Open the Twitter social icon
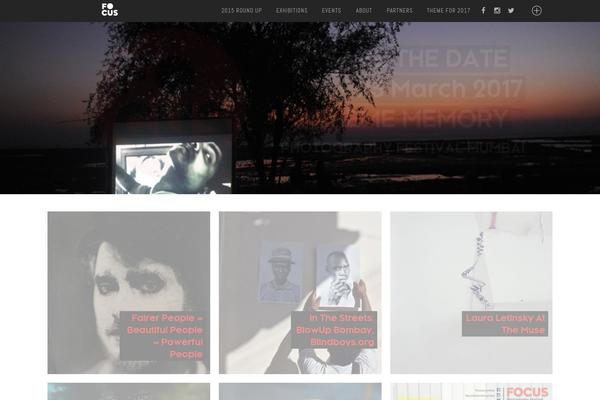 coord(511,11)
